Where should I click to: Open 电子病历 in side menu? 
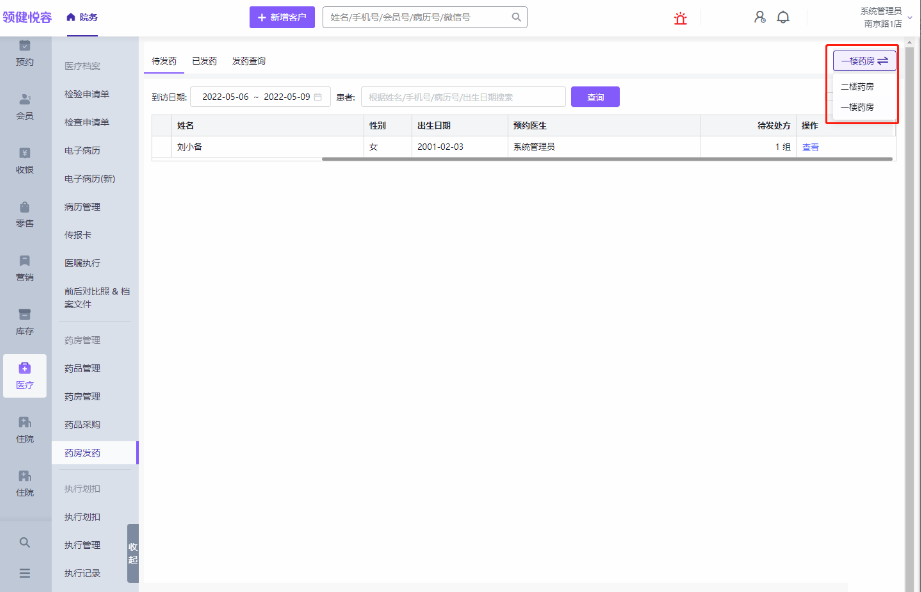point(82,150)
